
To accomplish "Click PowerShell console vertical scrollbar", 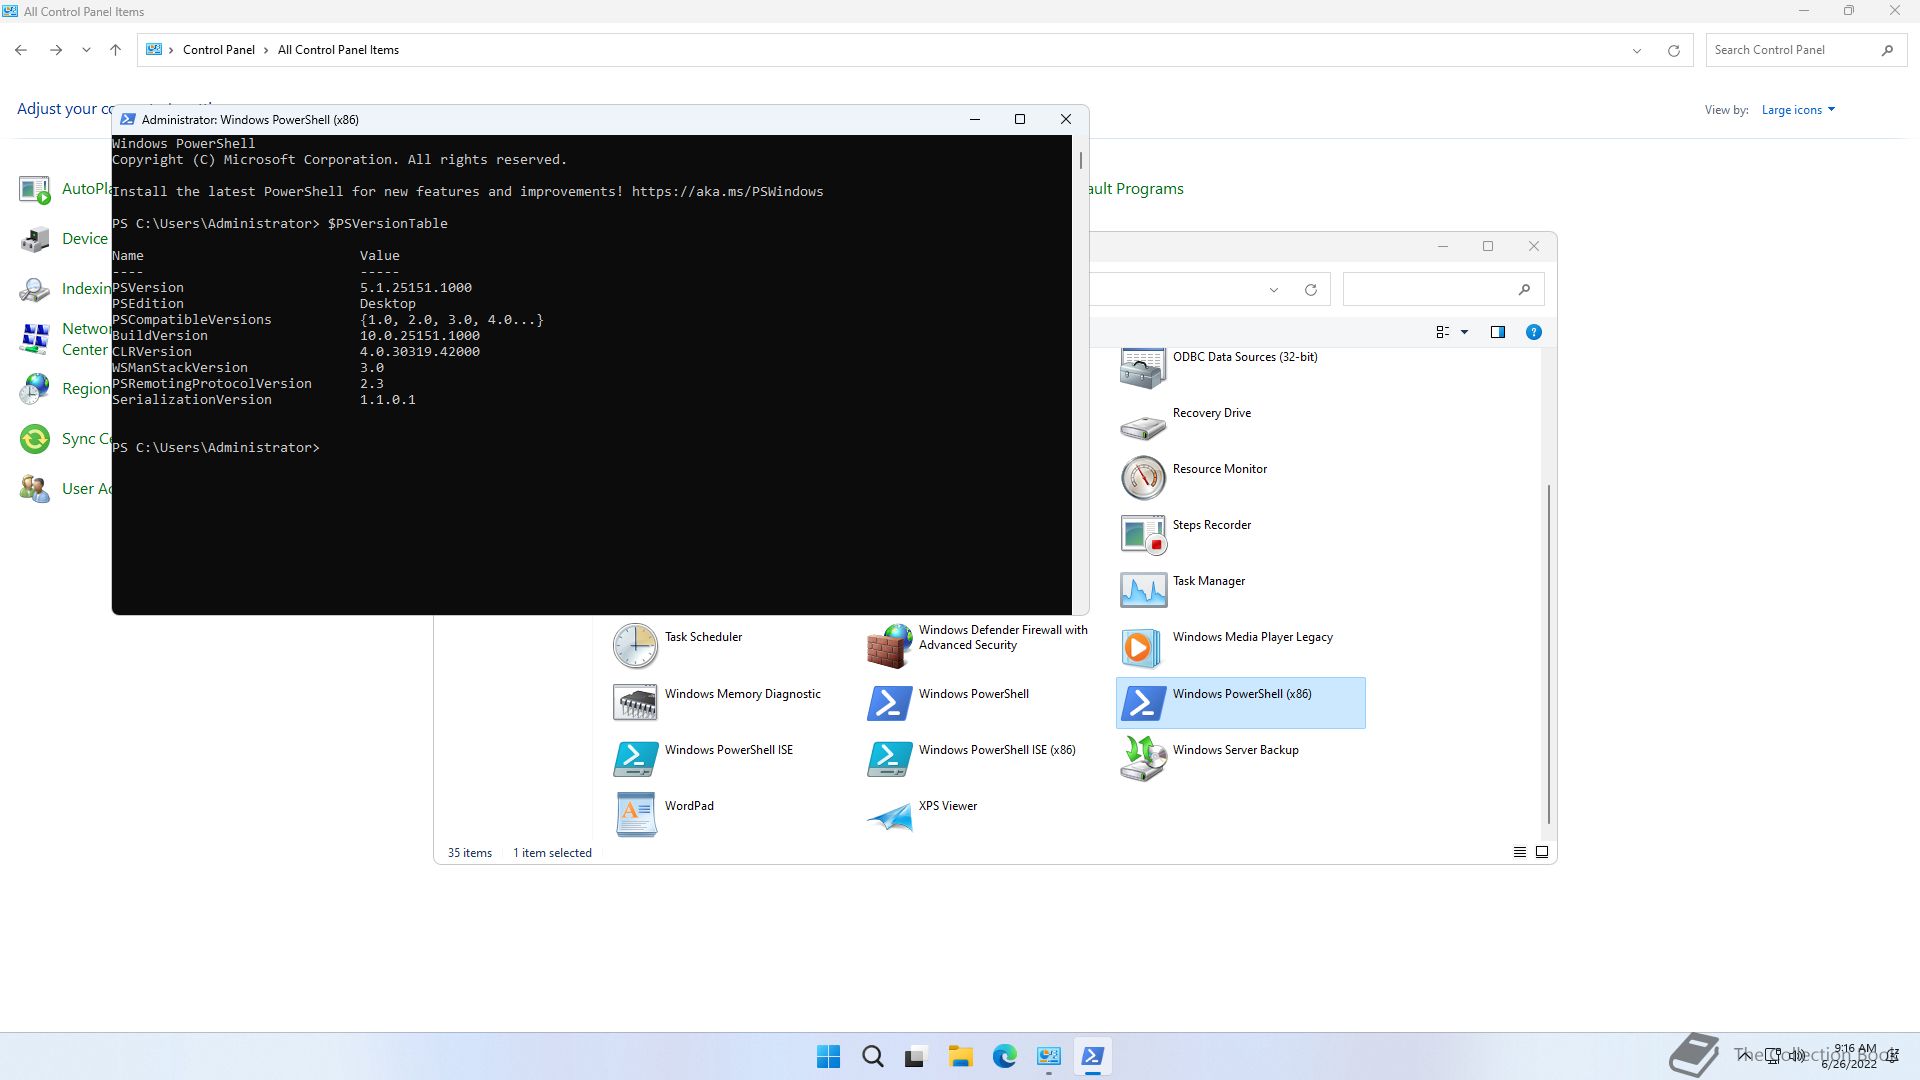I will (1080, 160).
